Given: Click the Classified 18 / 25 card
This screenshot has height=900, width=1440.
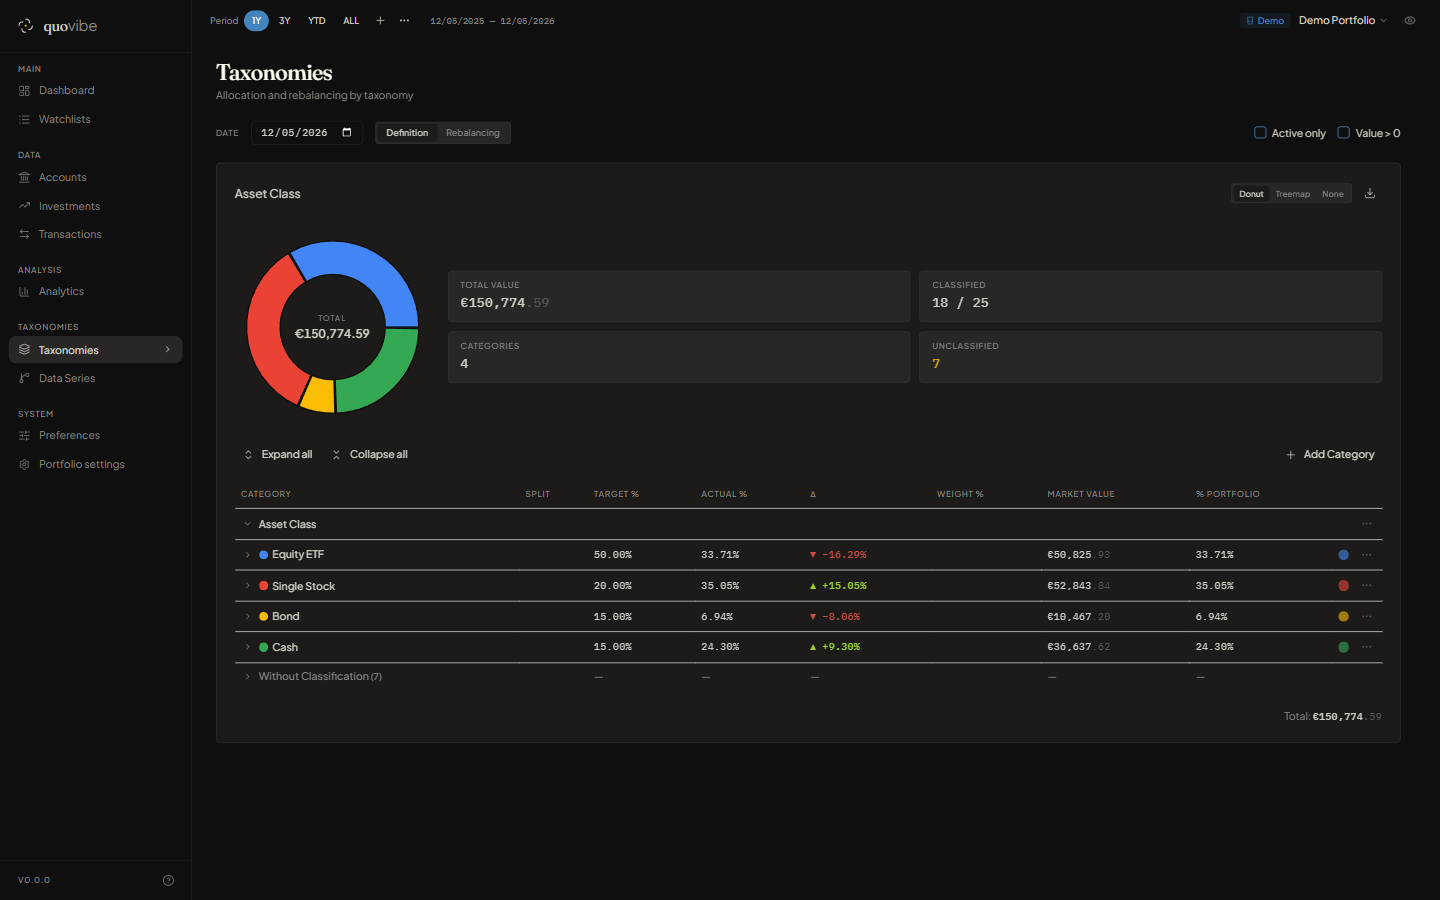Looking at the screenshot, I should coord(1150,296).
